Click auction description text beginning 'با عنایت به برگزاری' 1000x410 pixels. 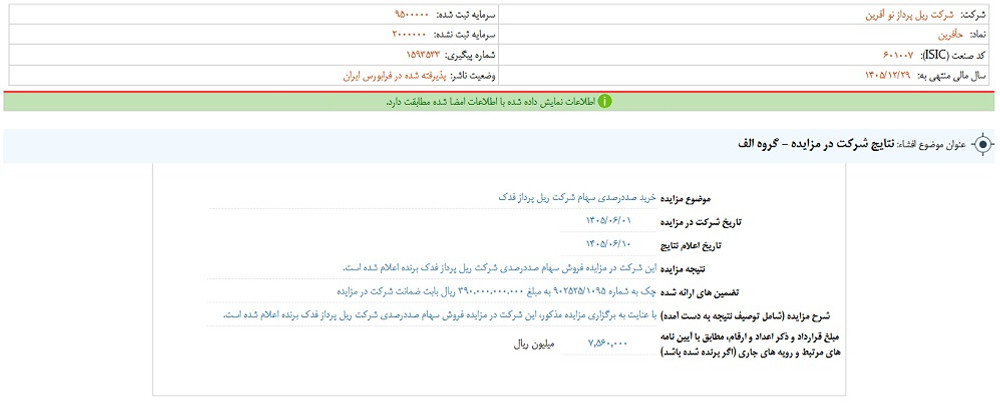pyautogui.click(x=439, y=315)
